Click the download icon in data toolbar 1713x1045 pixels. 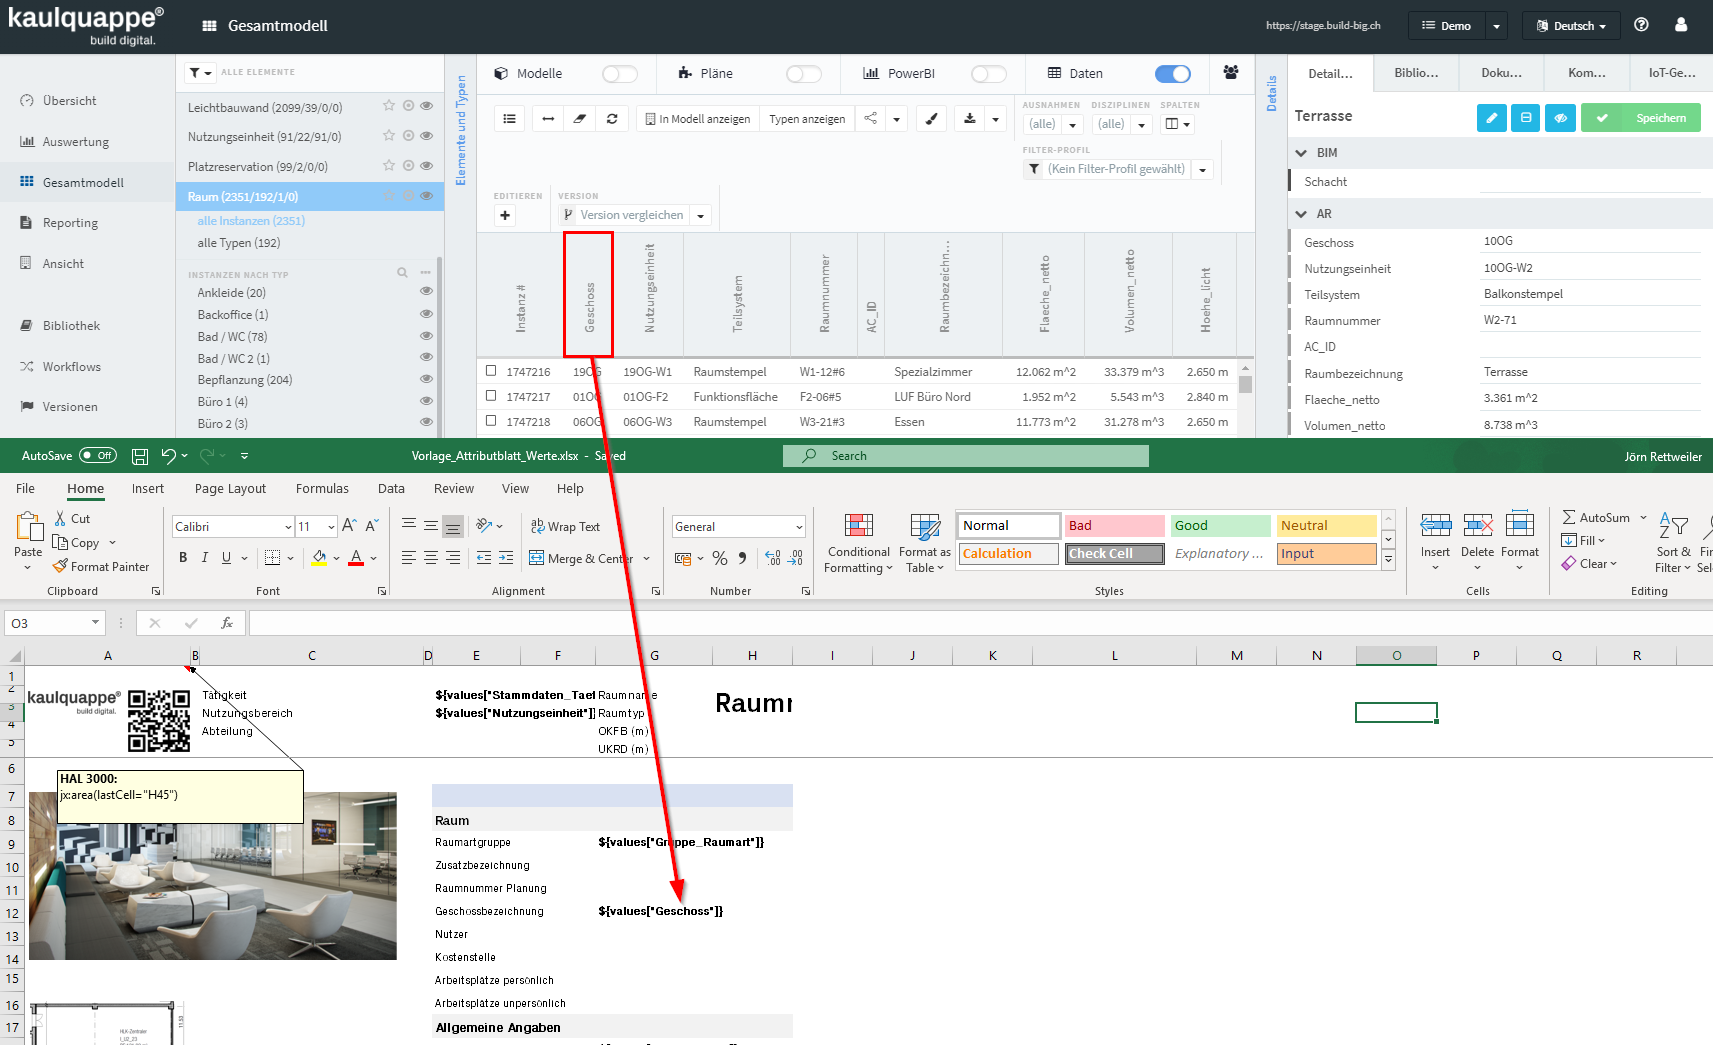click(969, 119)
